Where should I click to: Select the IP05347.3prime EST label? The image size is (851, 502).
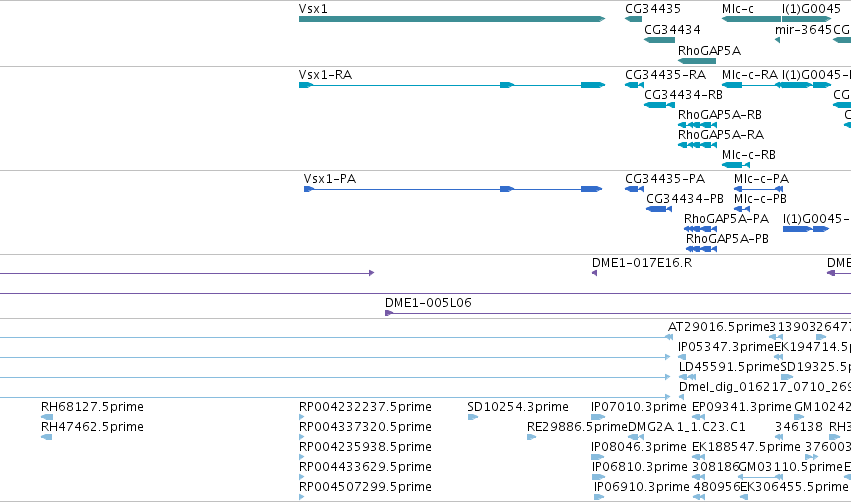coord(726,347)
